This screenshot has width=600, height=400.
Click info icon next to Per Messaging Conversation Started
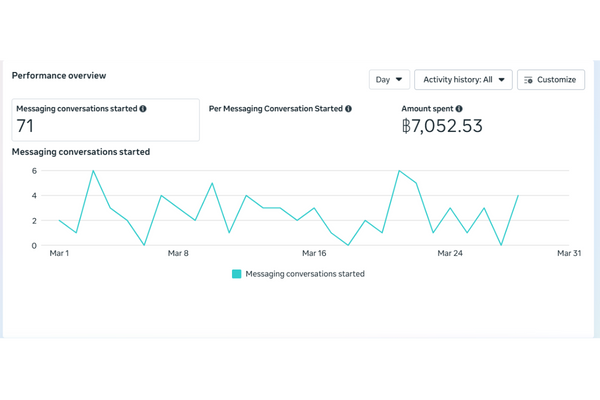(x=348, y=108)
